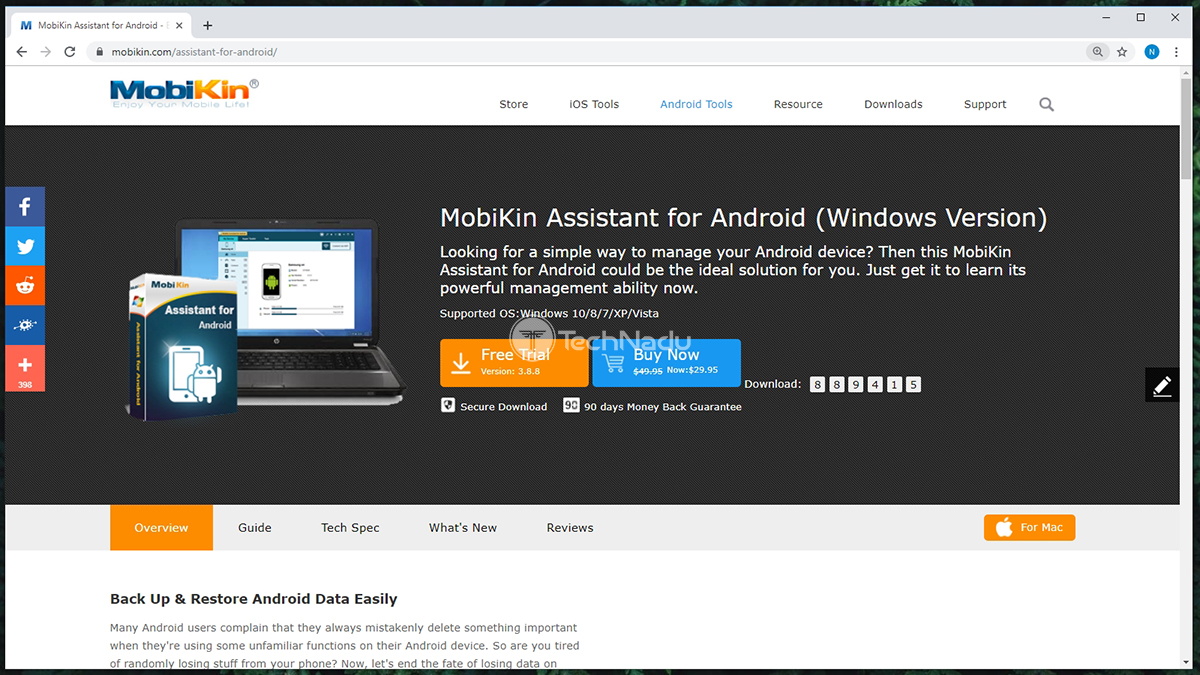Open Chrome three-dot menu
The height and width of the screenshot is (675, 1200).
click(x=1178, y=52)
